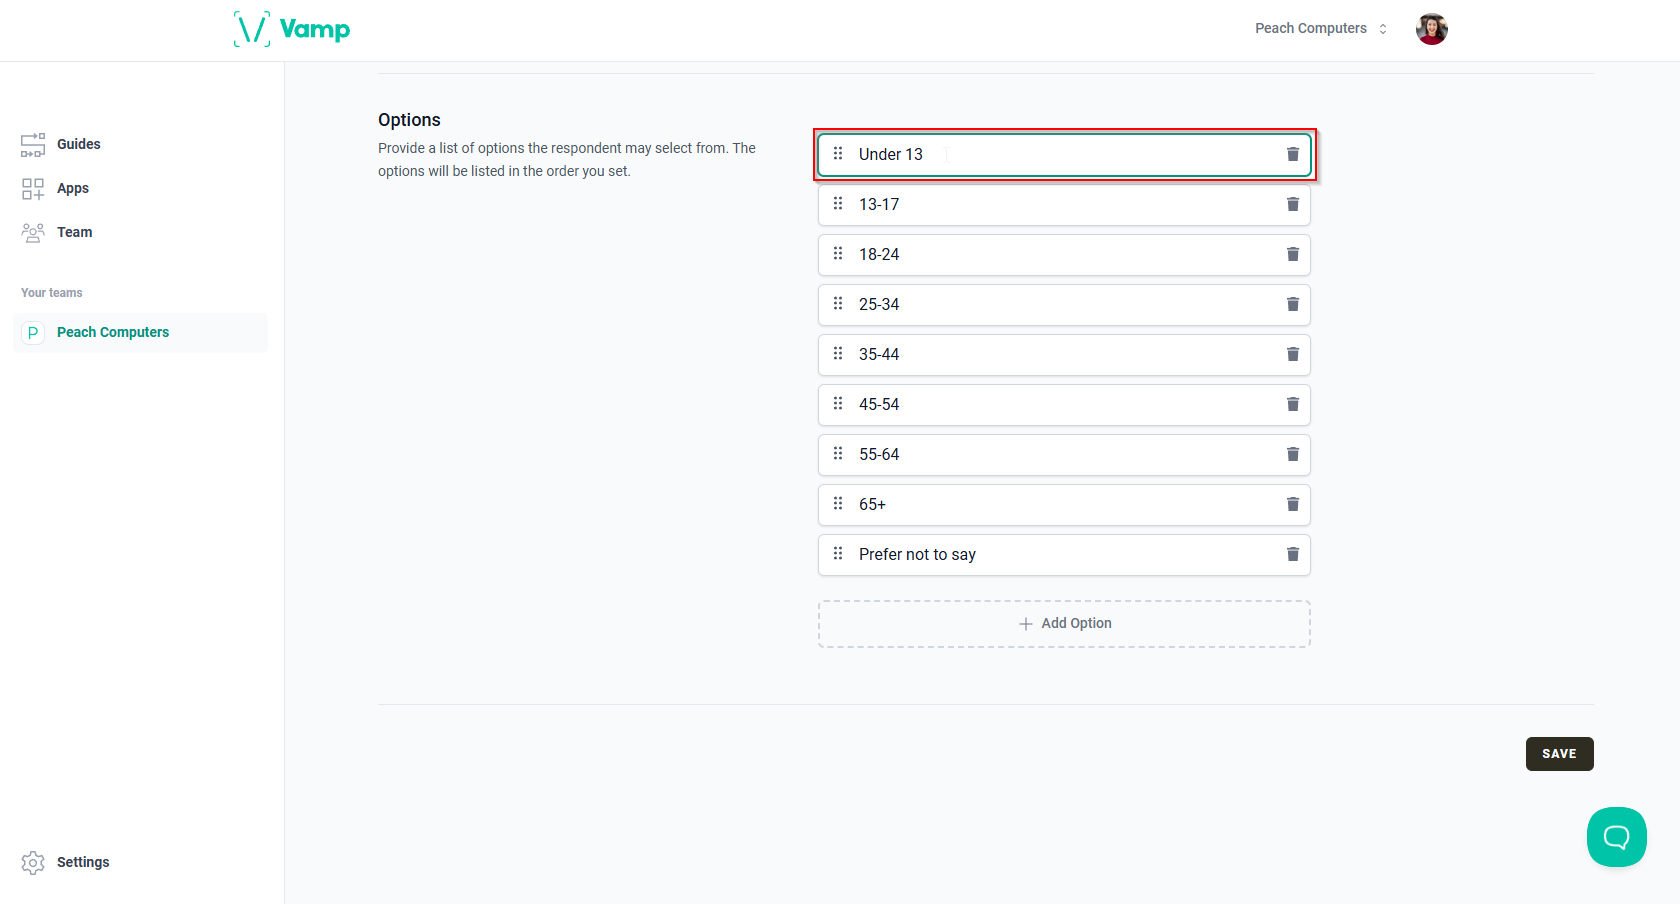Image resolution: width=1680 pixels, height=904 pixels.
Task: Click the profile avatar picture
Action: pos(1431,28)
